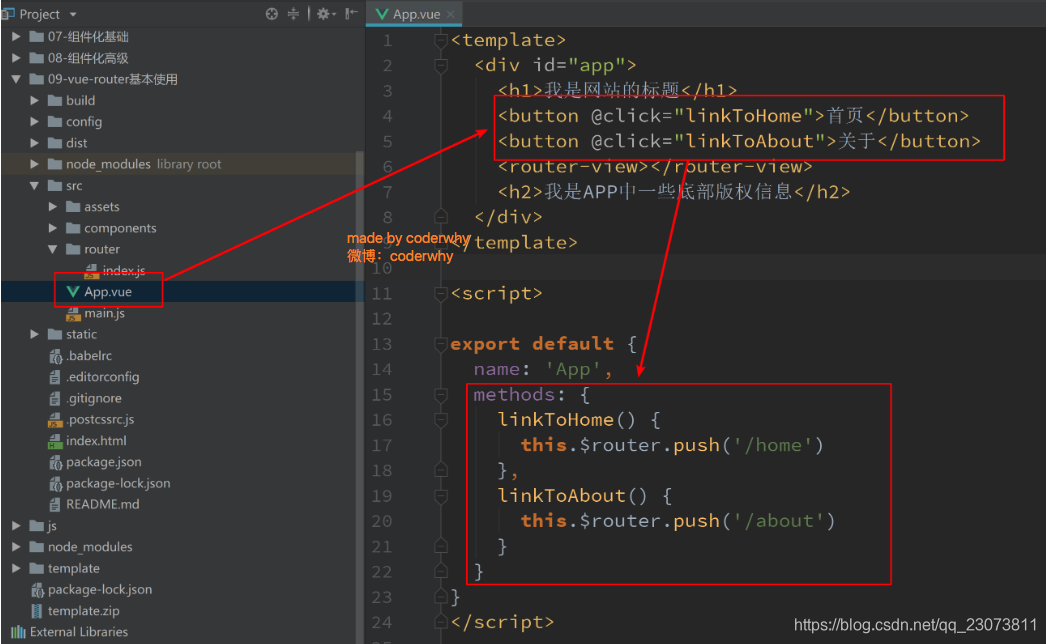Collapse the router folder
This screenshot has width=1046, height=644.
tap(52, 249)
